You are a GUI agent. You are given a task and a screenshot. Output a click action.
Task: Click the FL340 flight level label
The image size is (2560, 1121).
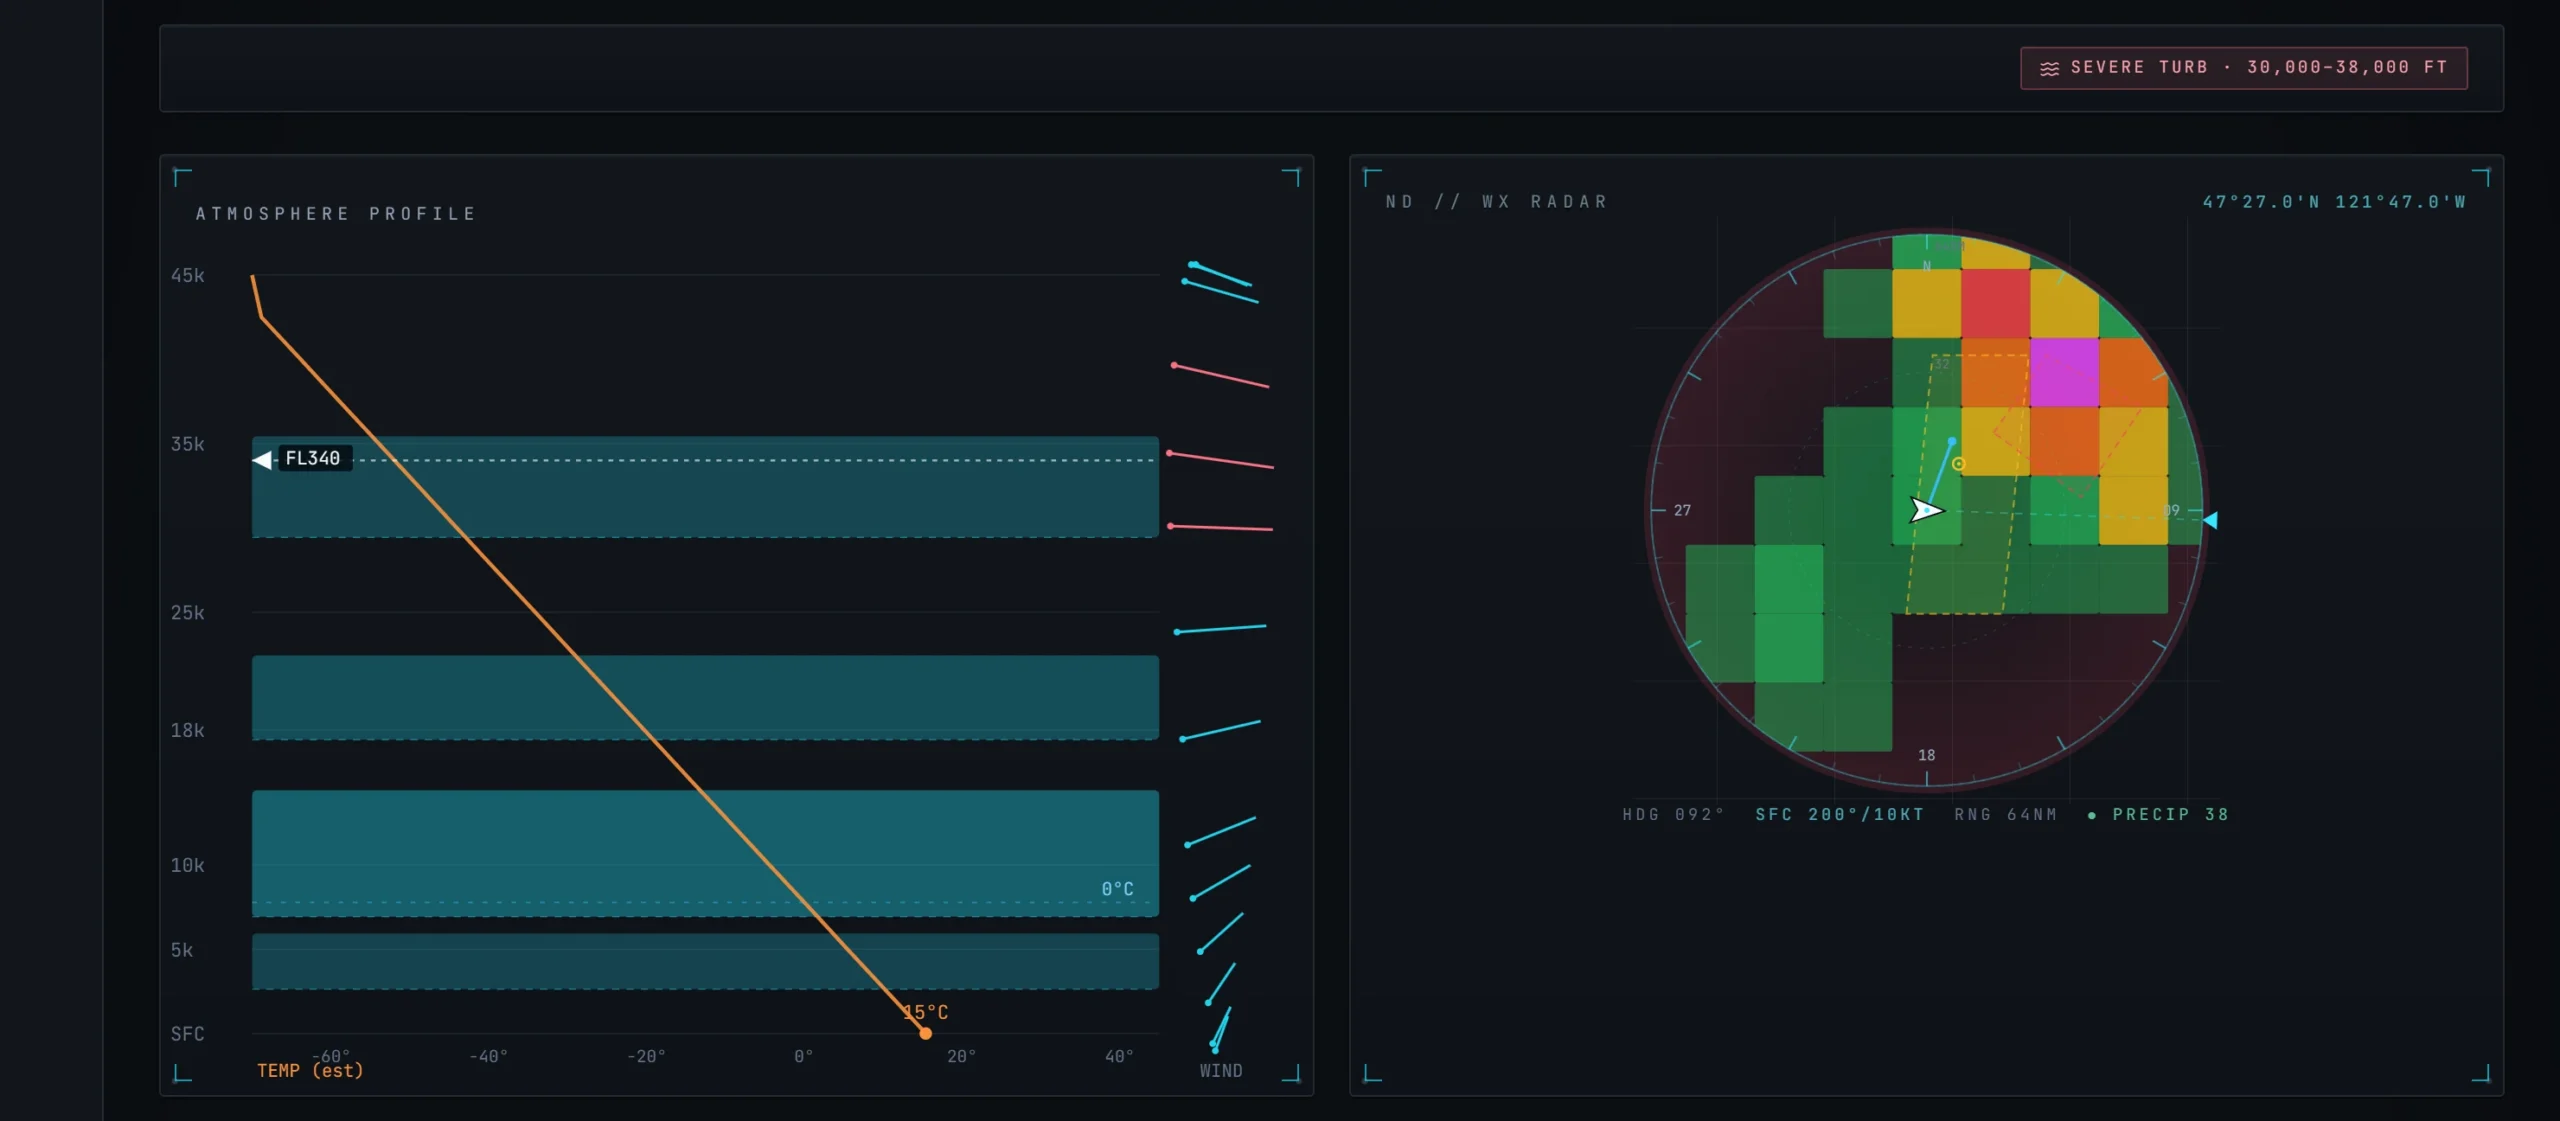click(313, 458)
